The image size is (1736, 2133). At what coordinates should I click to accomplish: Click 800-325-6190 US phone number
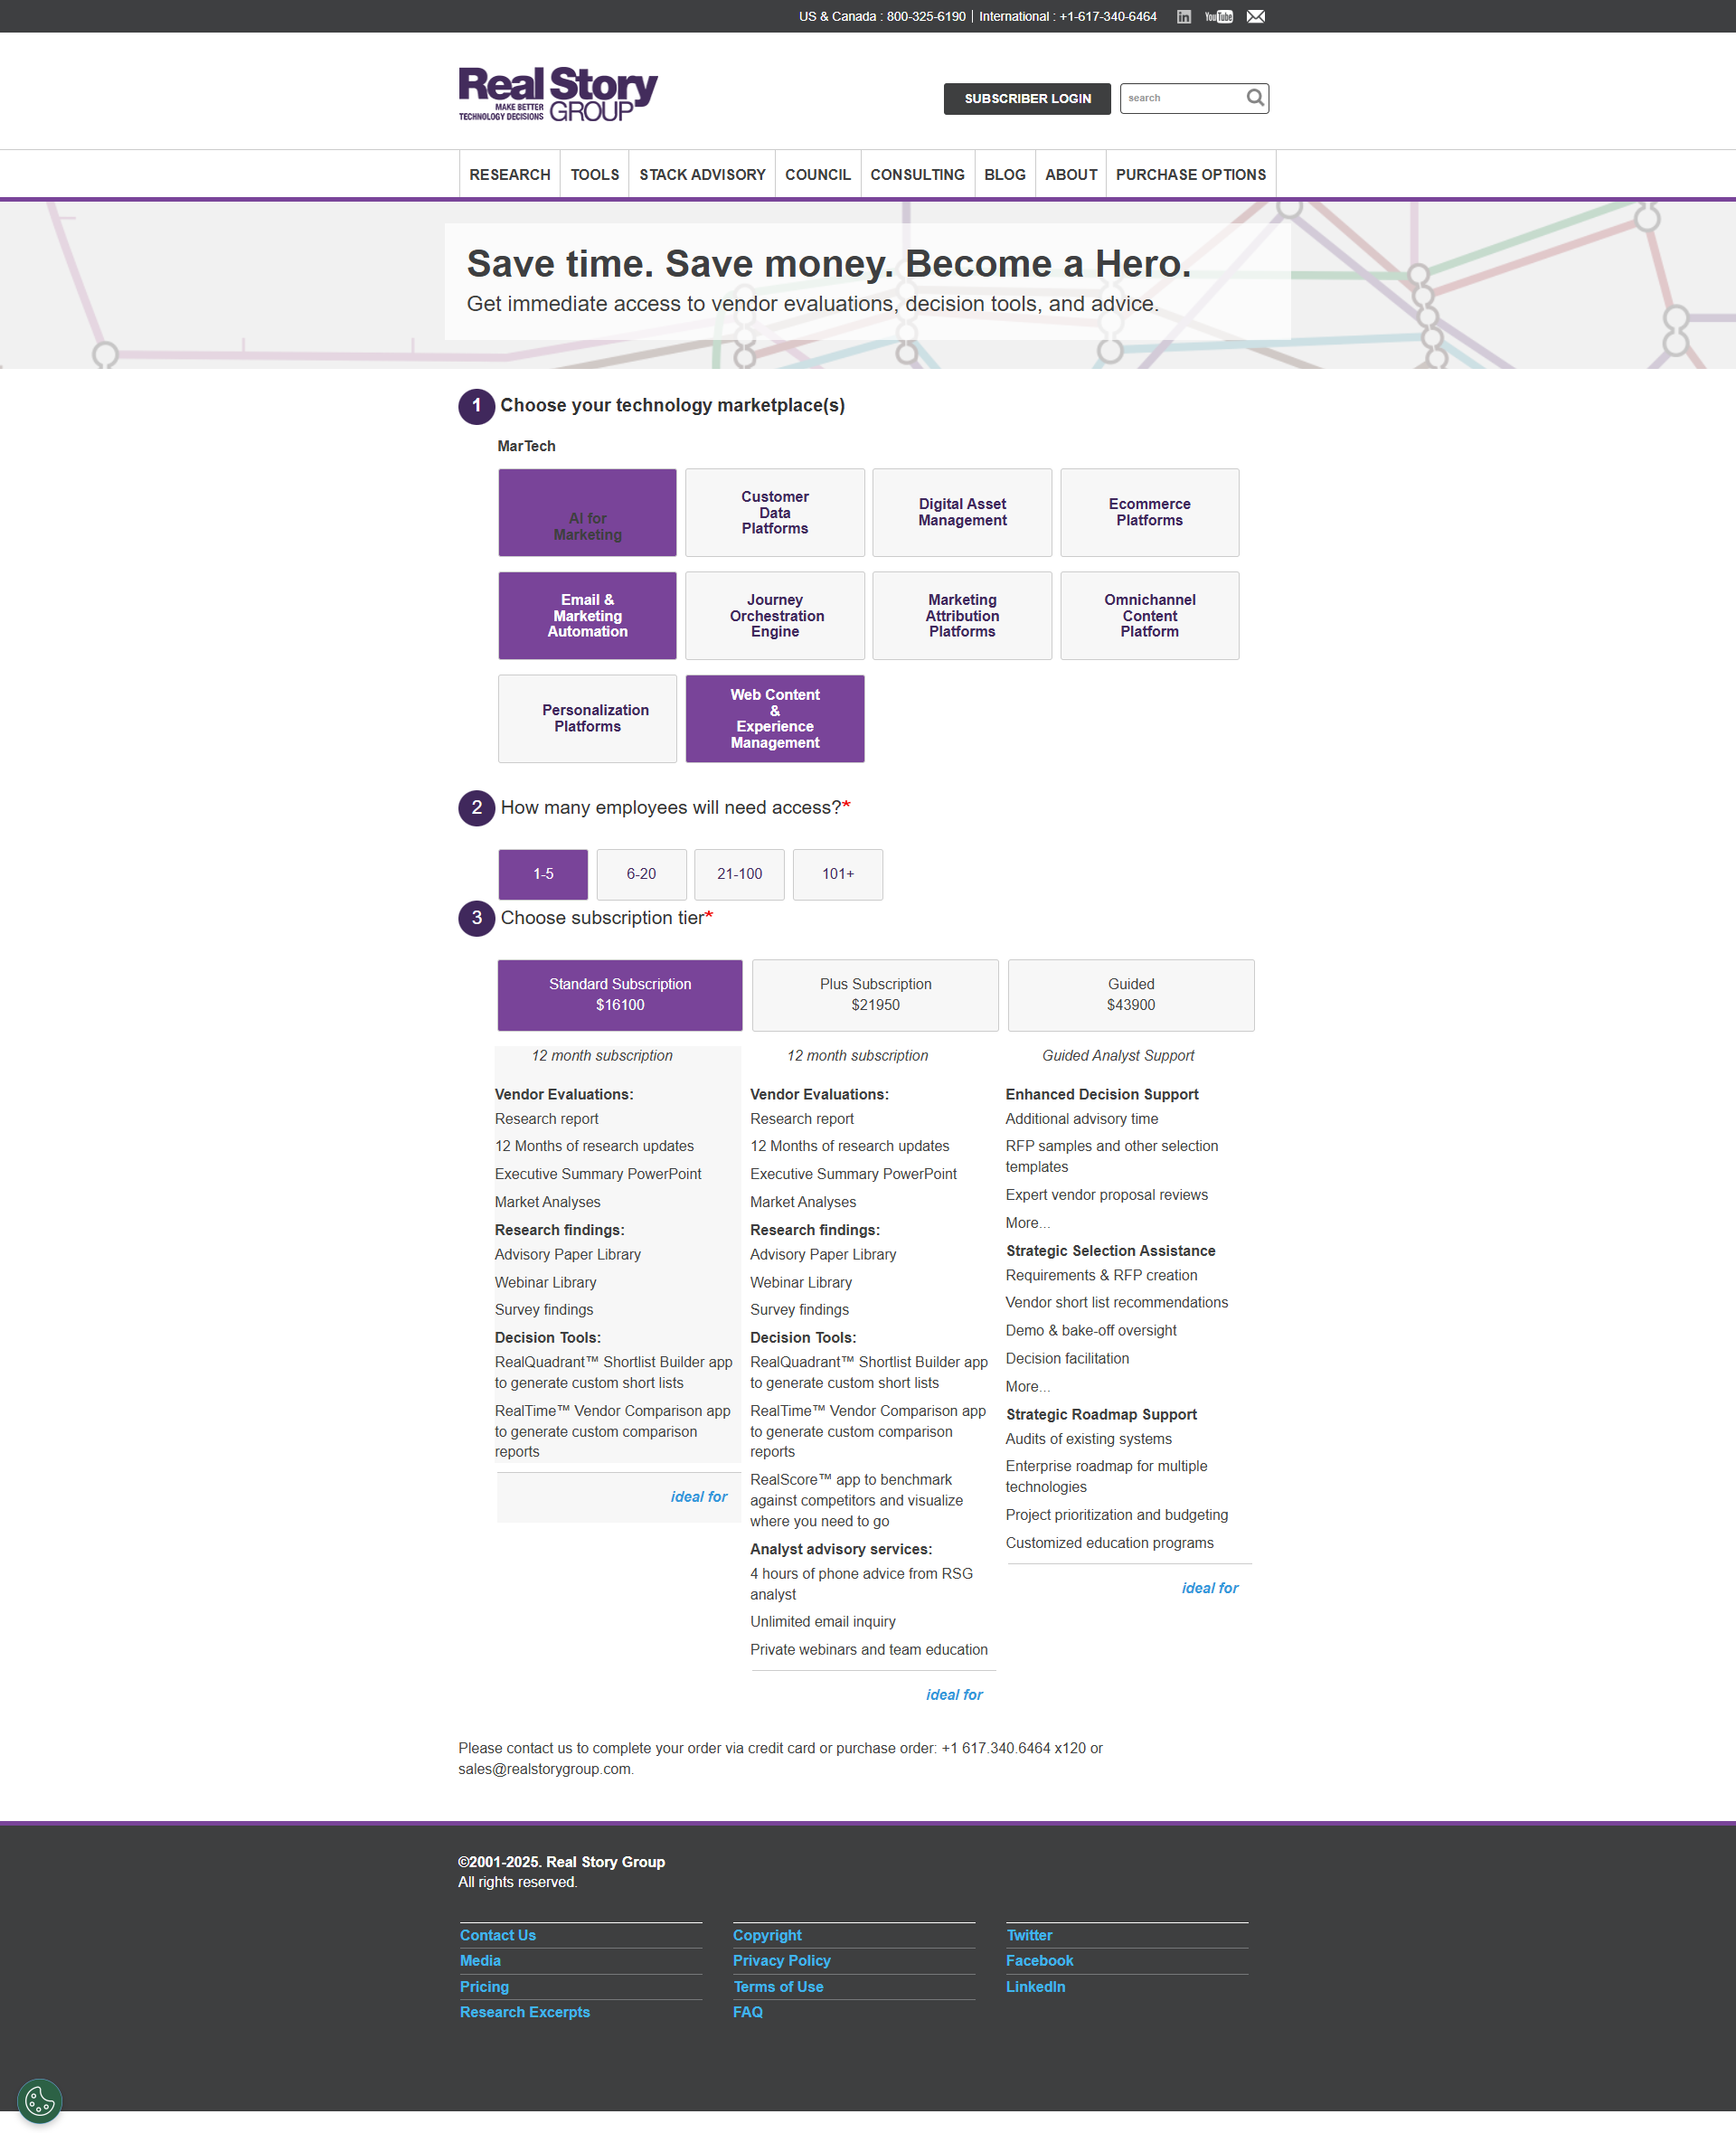pyautogui.click(x=926, y=16)
